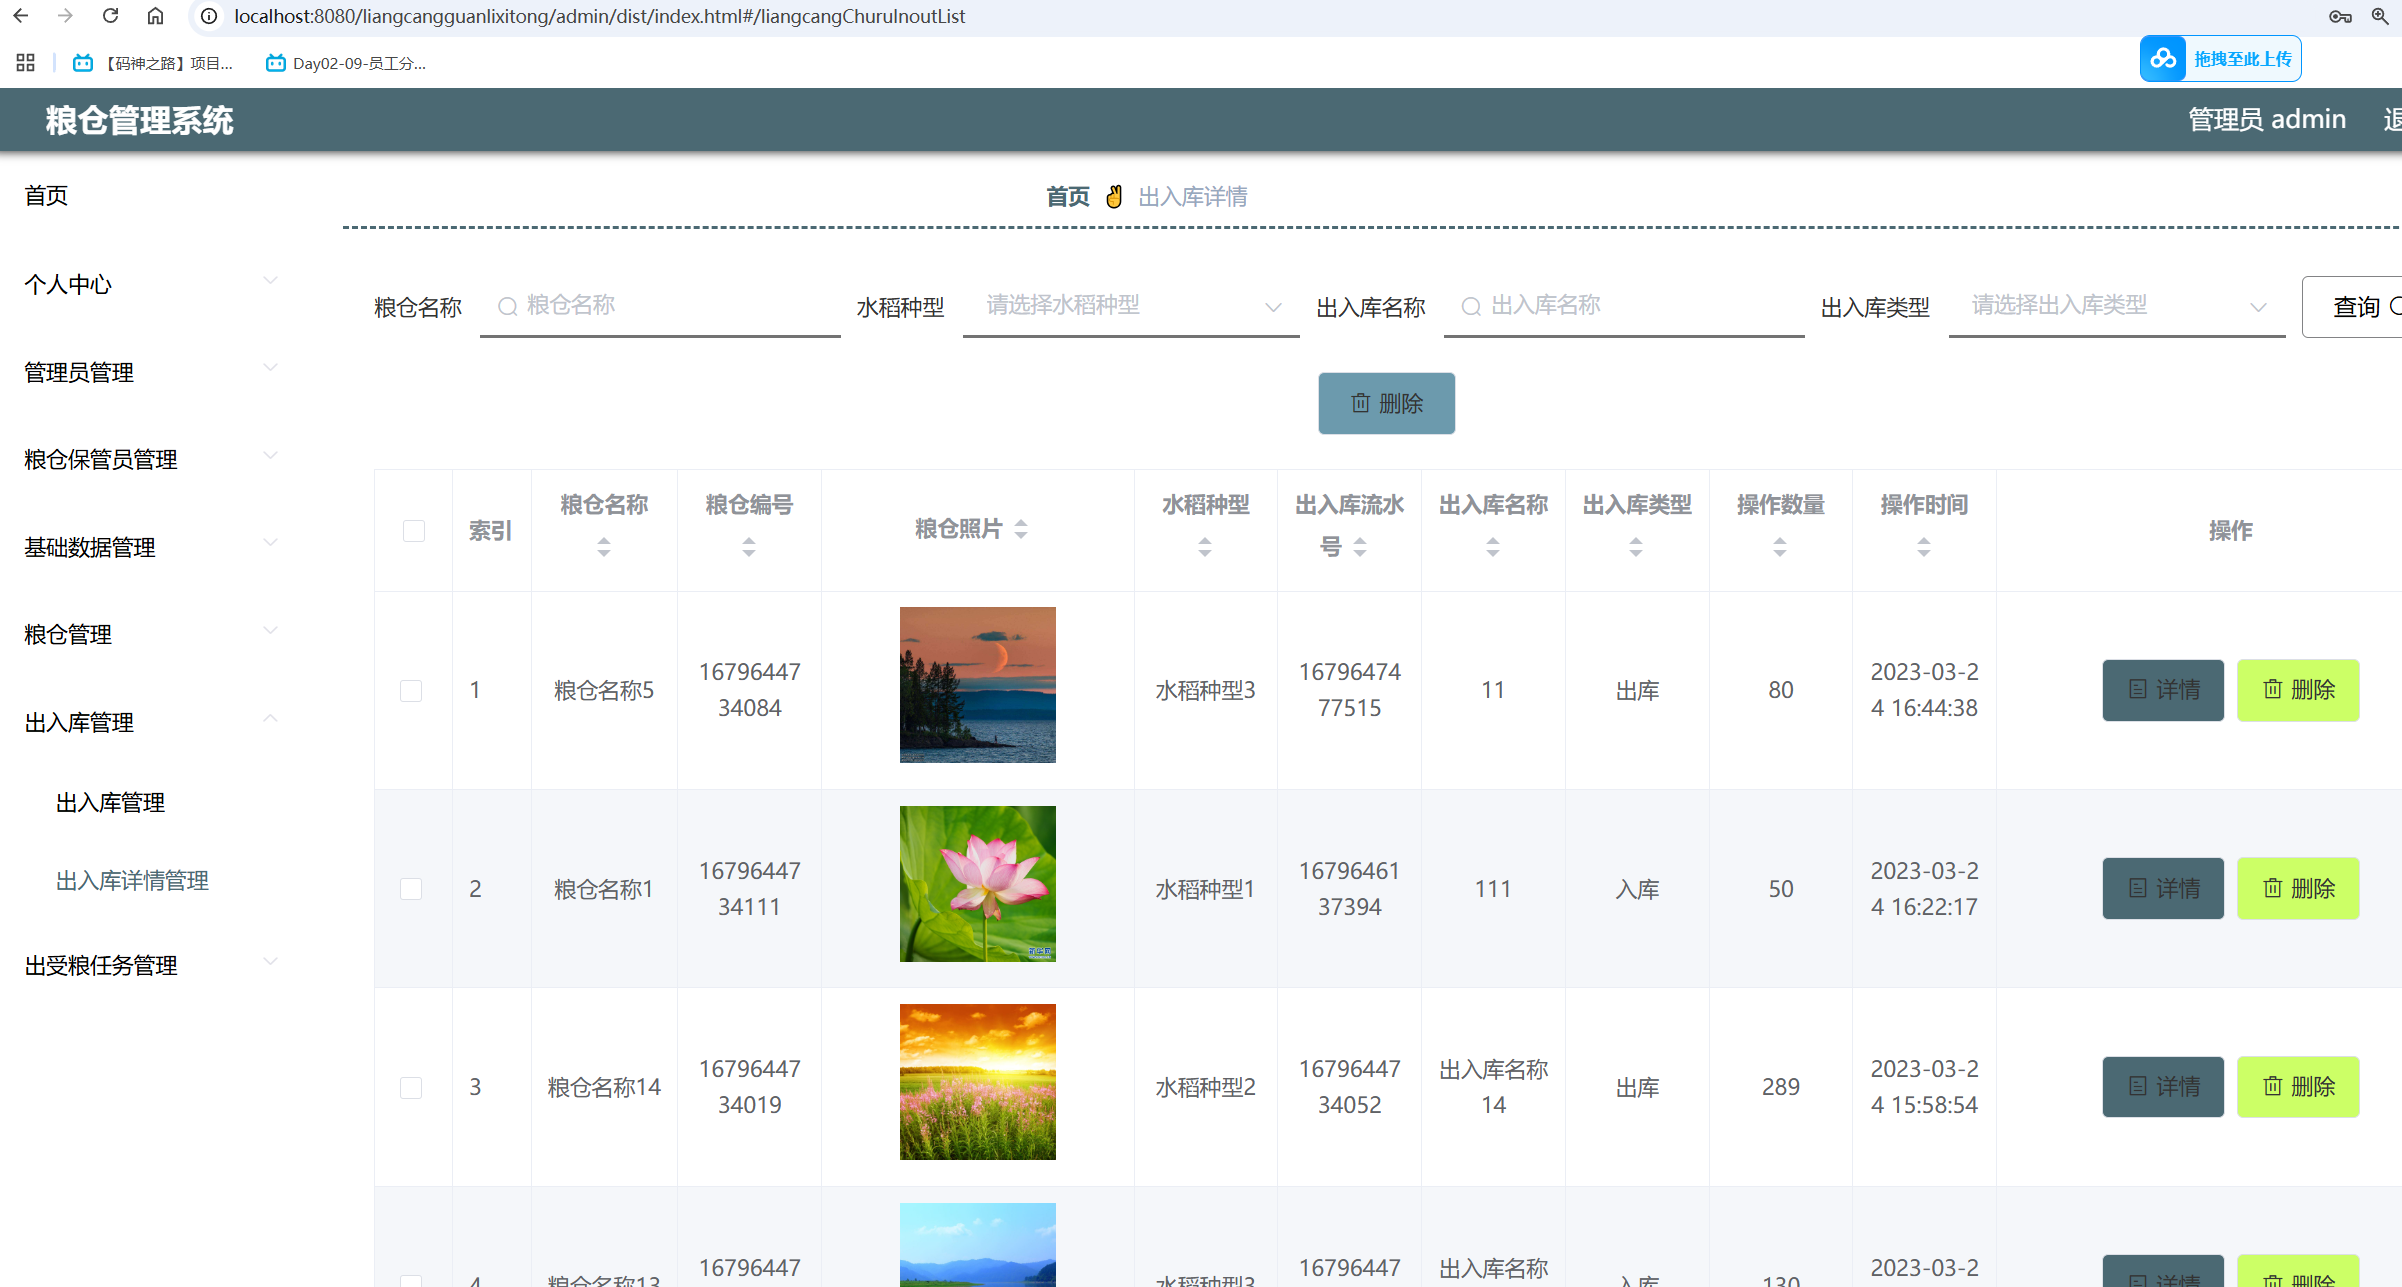
Task: Click the 拖拽至此上传 cloud upload icon
Action: point(2164,59)
